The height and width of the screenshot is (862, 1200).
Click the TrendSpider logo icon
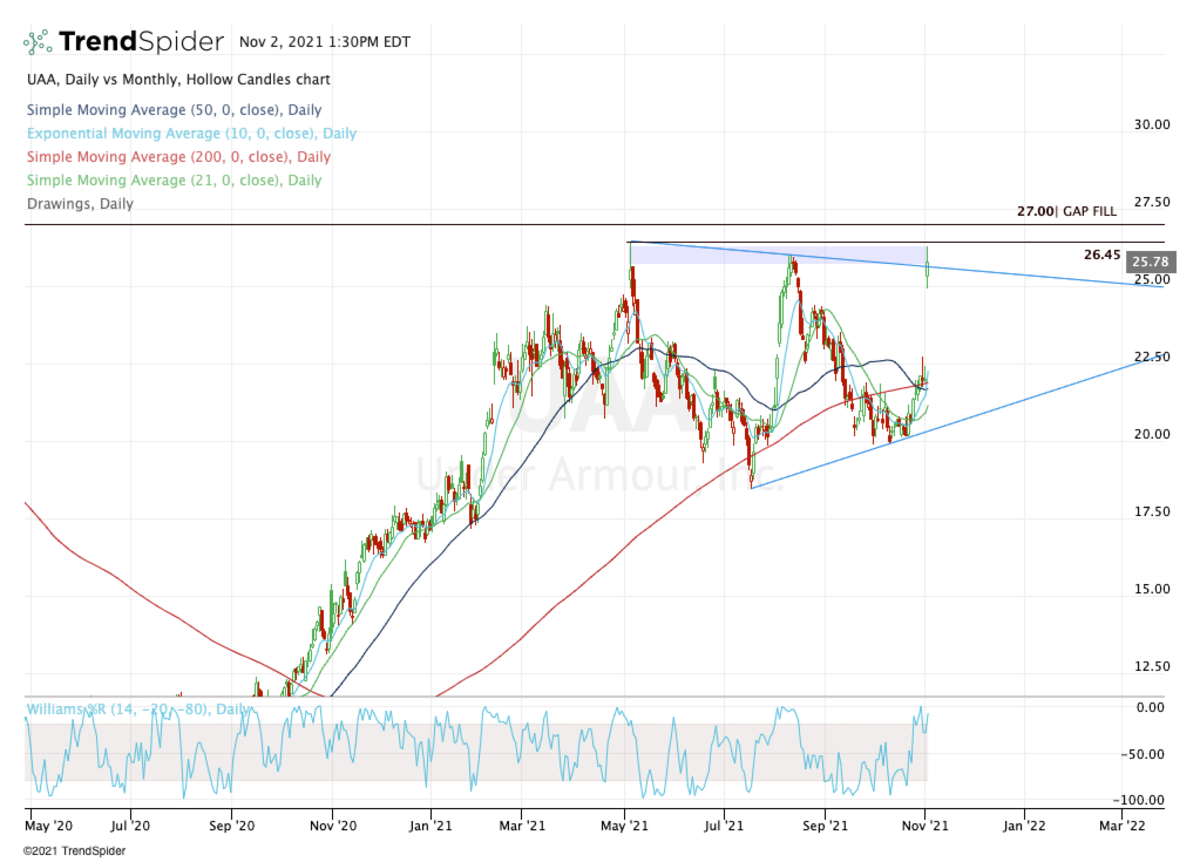(x=38, y=42)
